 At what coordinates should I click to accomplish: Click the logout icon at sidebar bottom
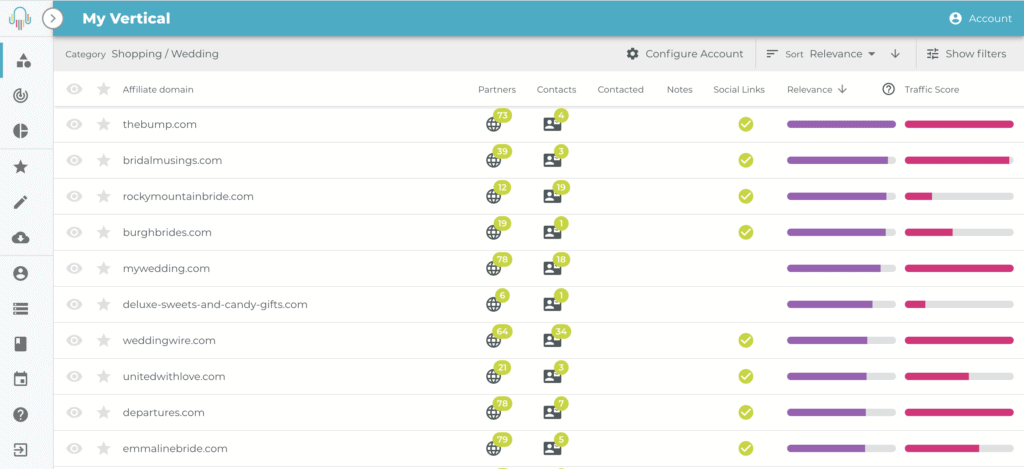coord(20,450)
